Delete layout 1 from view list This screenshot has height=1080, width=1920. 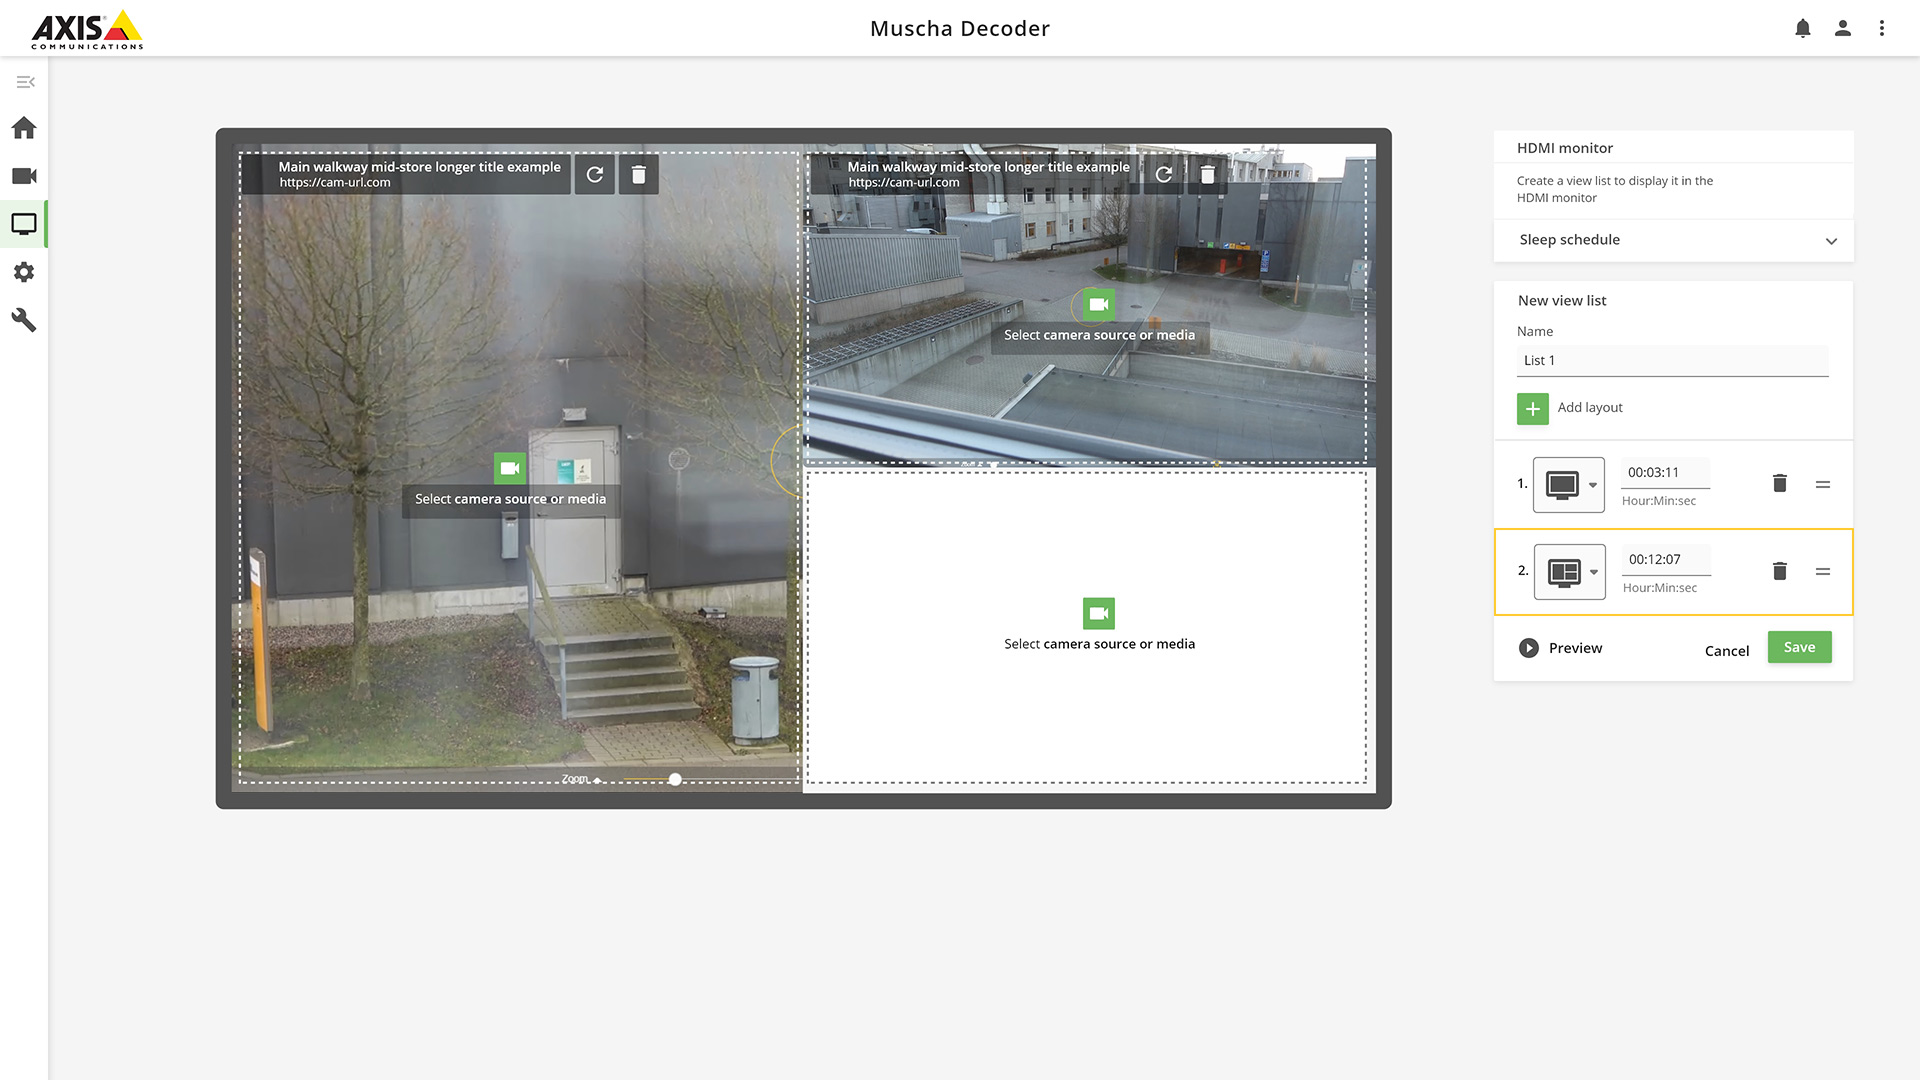tap(1779, 484)
